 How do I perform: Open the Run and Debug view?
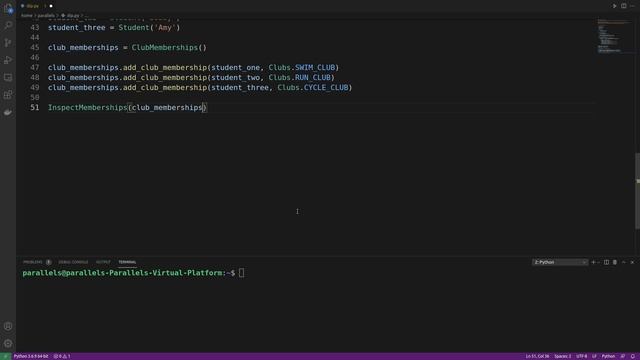pyautogui.click(x=8, y=60)
